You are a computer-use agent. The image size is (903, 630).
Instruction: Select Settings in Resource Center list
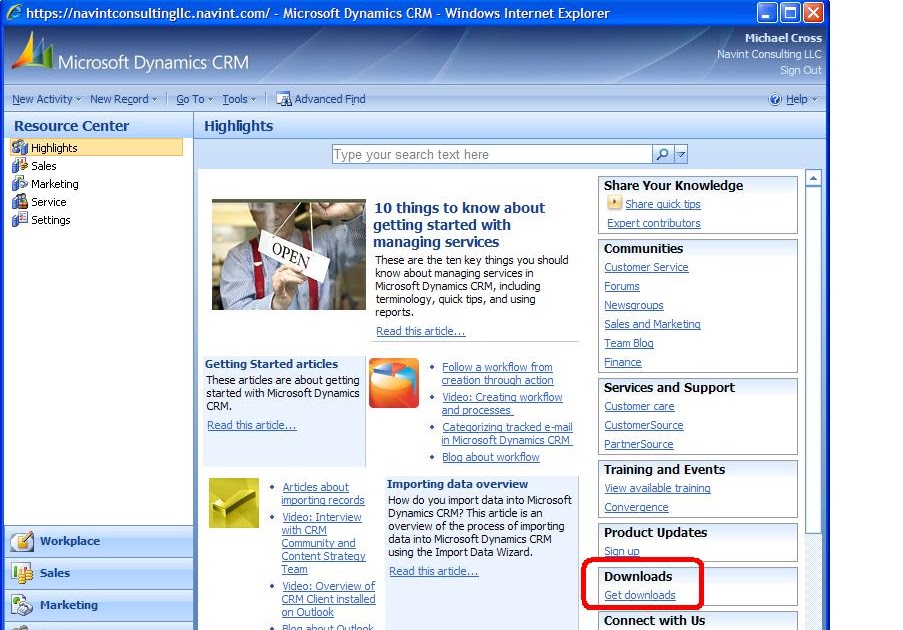click(51, 220)
